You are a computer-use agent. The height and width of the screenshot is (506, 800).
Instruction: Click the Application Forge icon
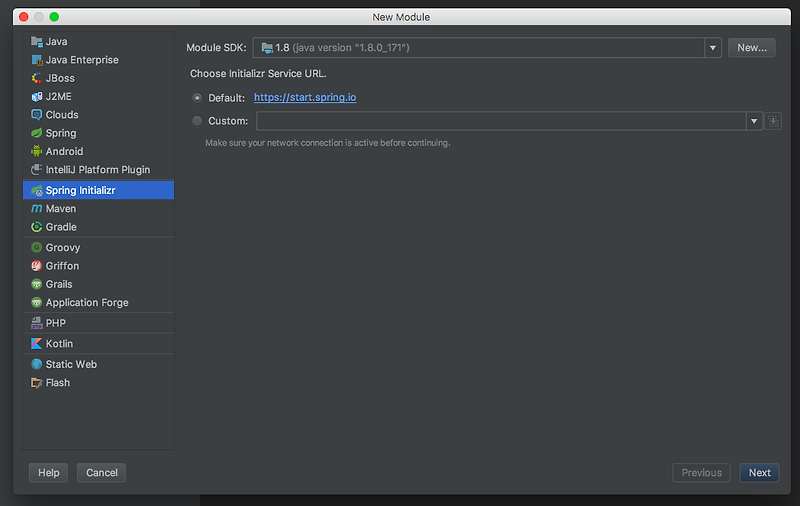coord(37,302)
